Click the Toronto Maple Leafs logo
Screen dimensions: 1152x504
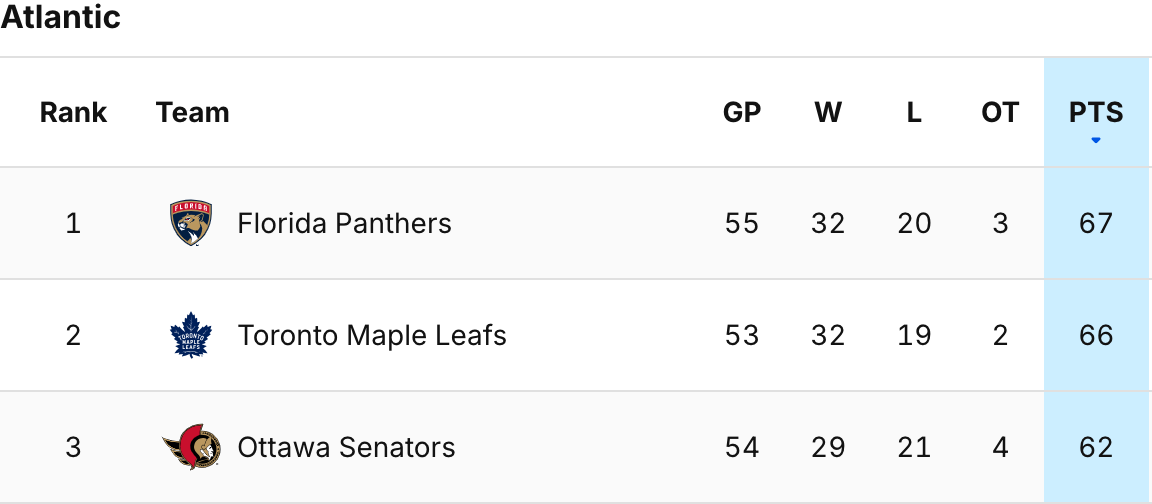(x=191, y=335)
